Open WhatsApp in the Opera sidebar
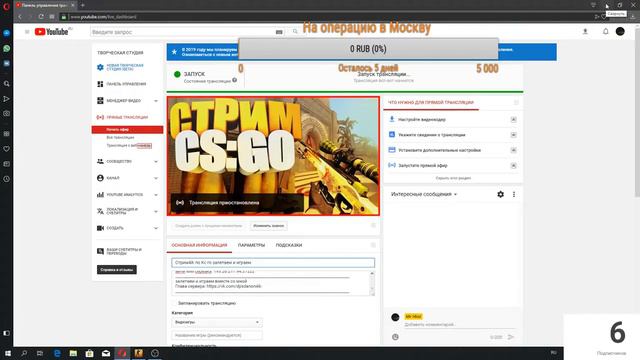Screen dimensions: 640x360 (7, 48)
